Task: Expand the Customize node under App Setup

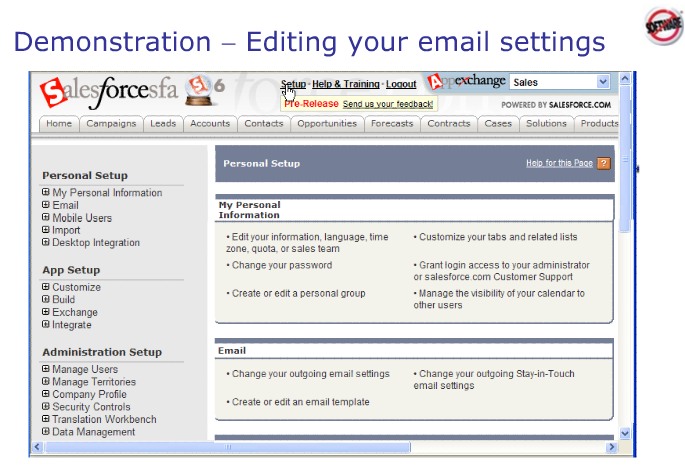Action: click(46, 288)
